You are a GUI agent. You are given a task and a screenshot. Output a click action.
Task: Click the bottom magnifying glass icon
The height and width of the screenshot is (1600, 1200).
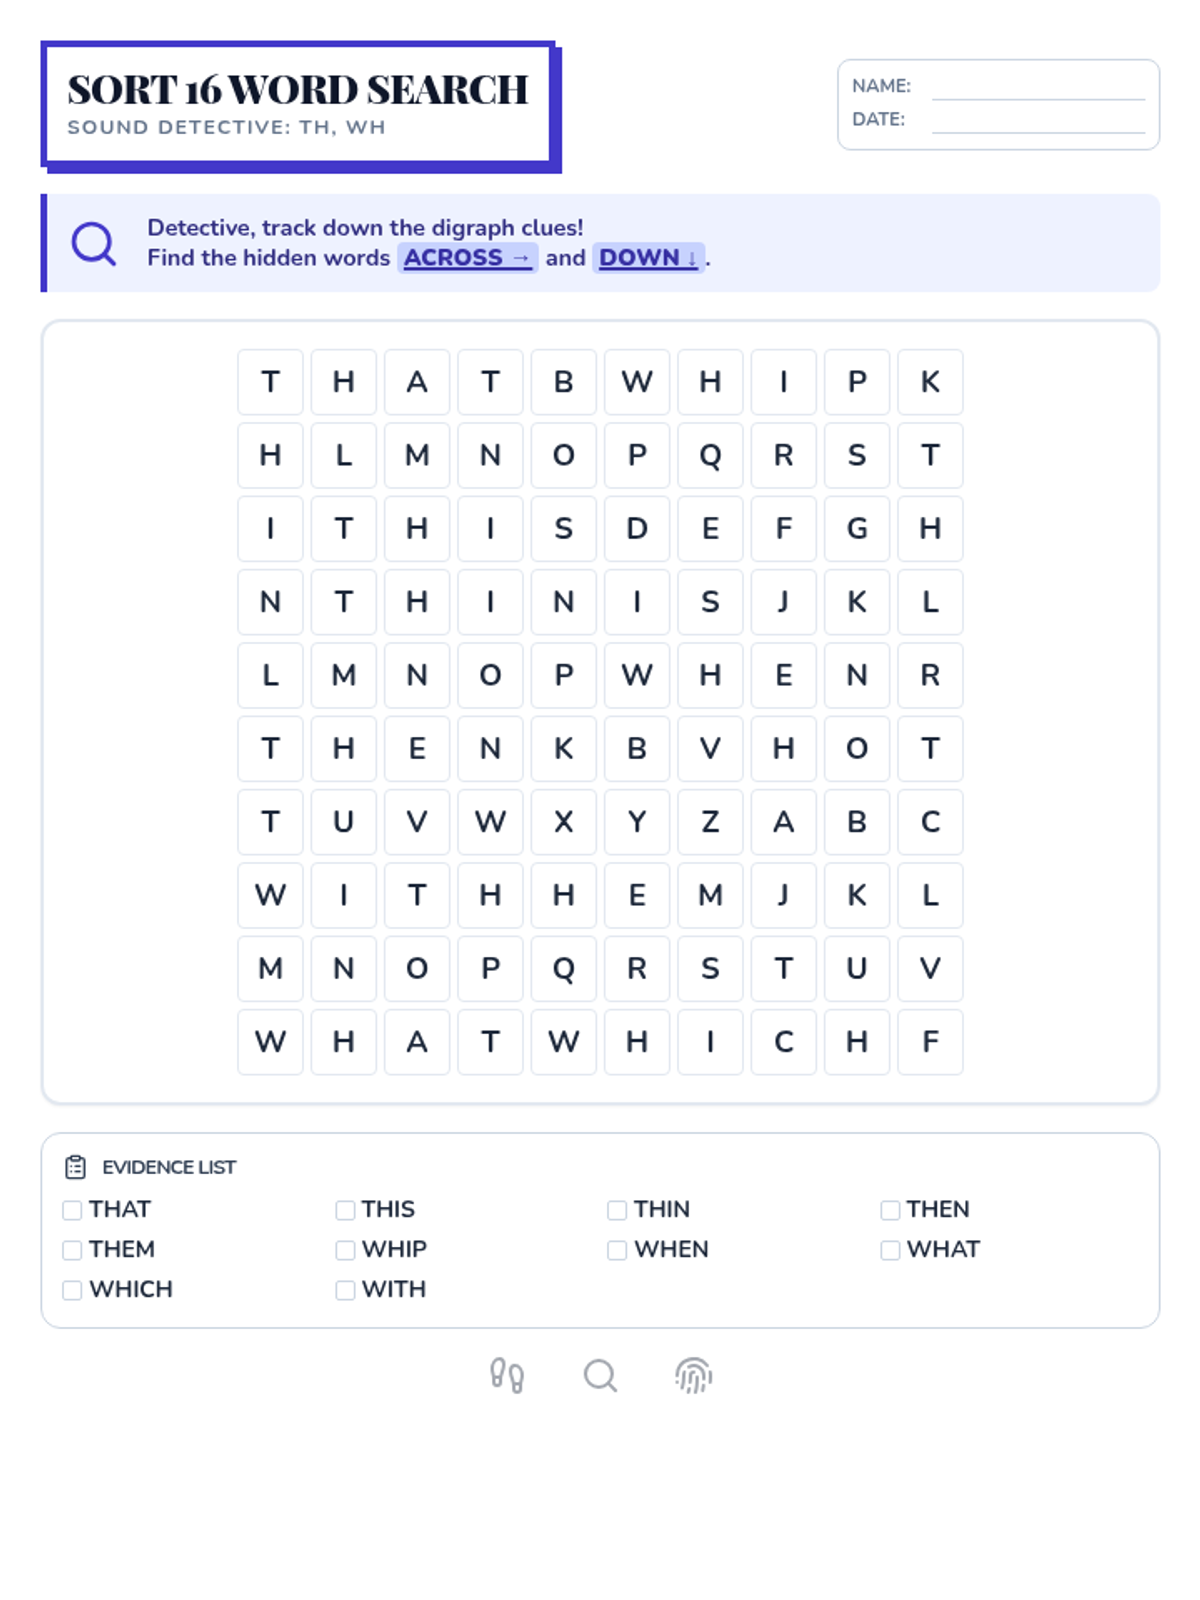[x=600, y=1376]
